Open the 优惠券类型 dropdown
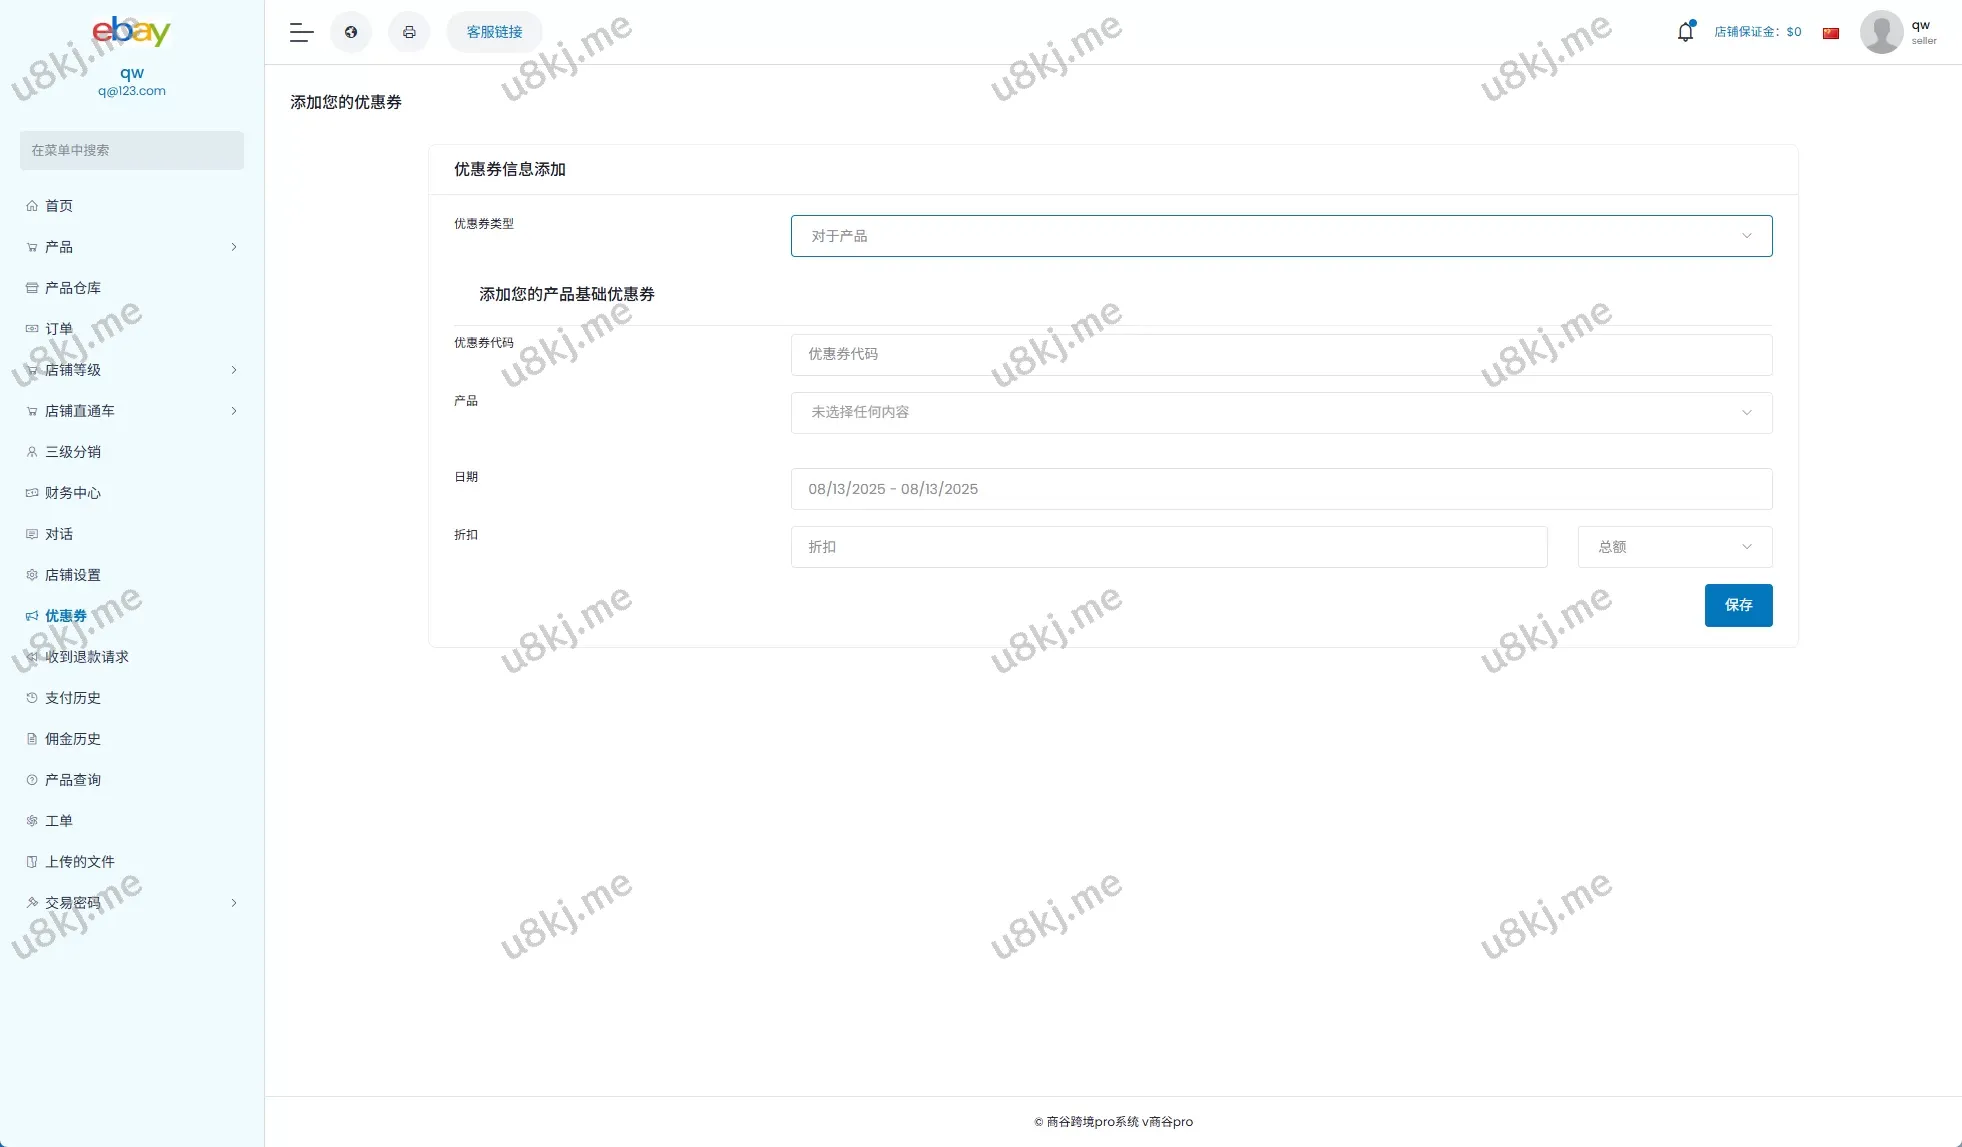Screen dimensions: 1962x1147 tap(1281, 236)
